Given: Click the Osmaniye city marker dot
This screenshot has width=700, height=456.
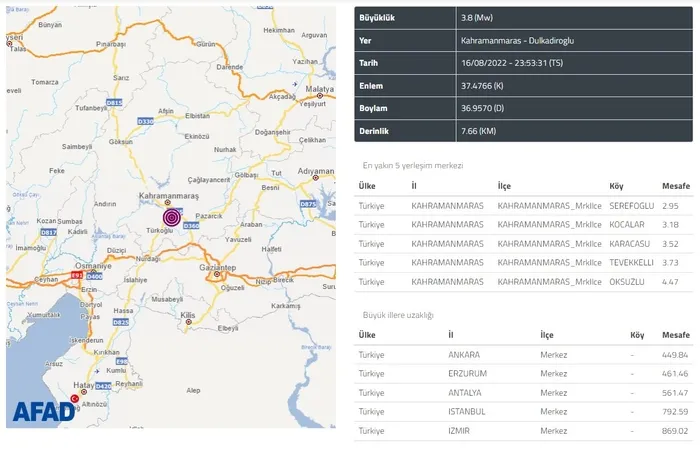Looking at the screenshot, I should (93, 272).
